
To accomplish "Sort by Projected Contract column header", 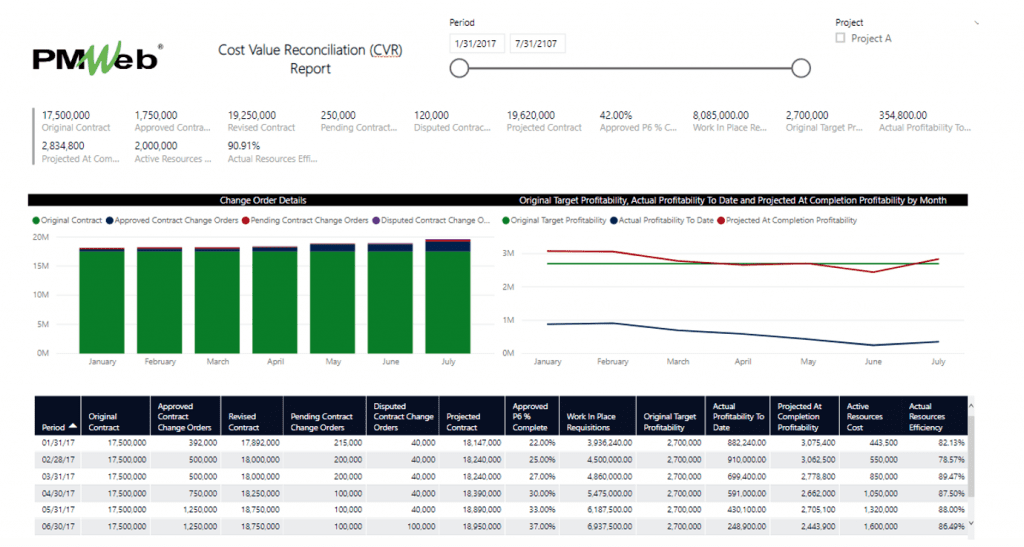I will point(472,415).
